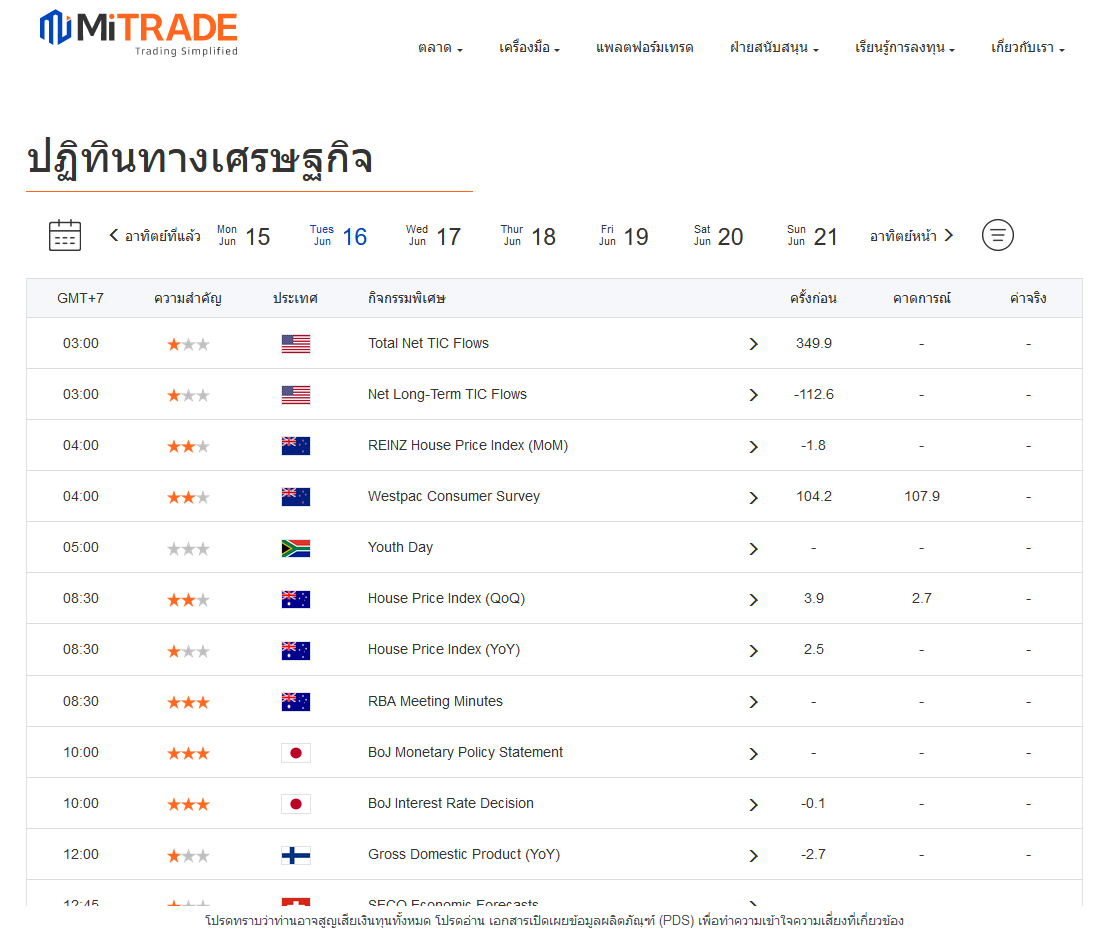The height and width of the screenshot is (931, 1117).
Task: Expand details arrow for REINZ House Price Index
Action: point(753,447)
